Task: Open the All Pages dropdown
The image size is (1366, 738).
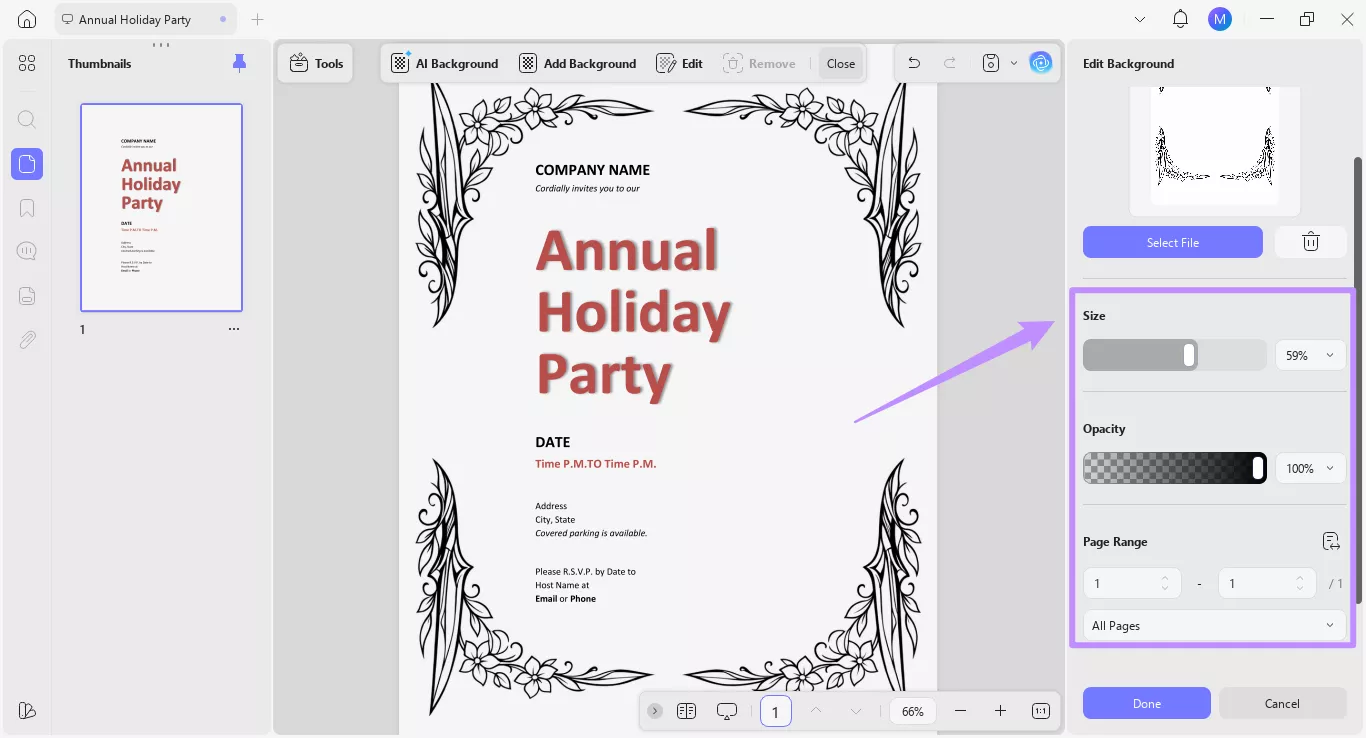Action: tap(1212, 625)
